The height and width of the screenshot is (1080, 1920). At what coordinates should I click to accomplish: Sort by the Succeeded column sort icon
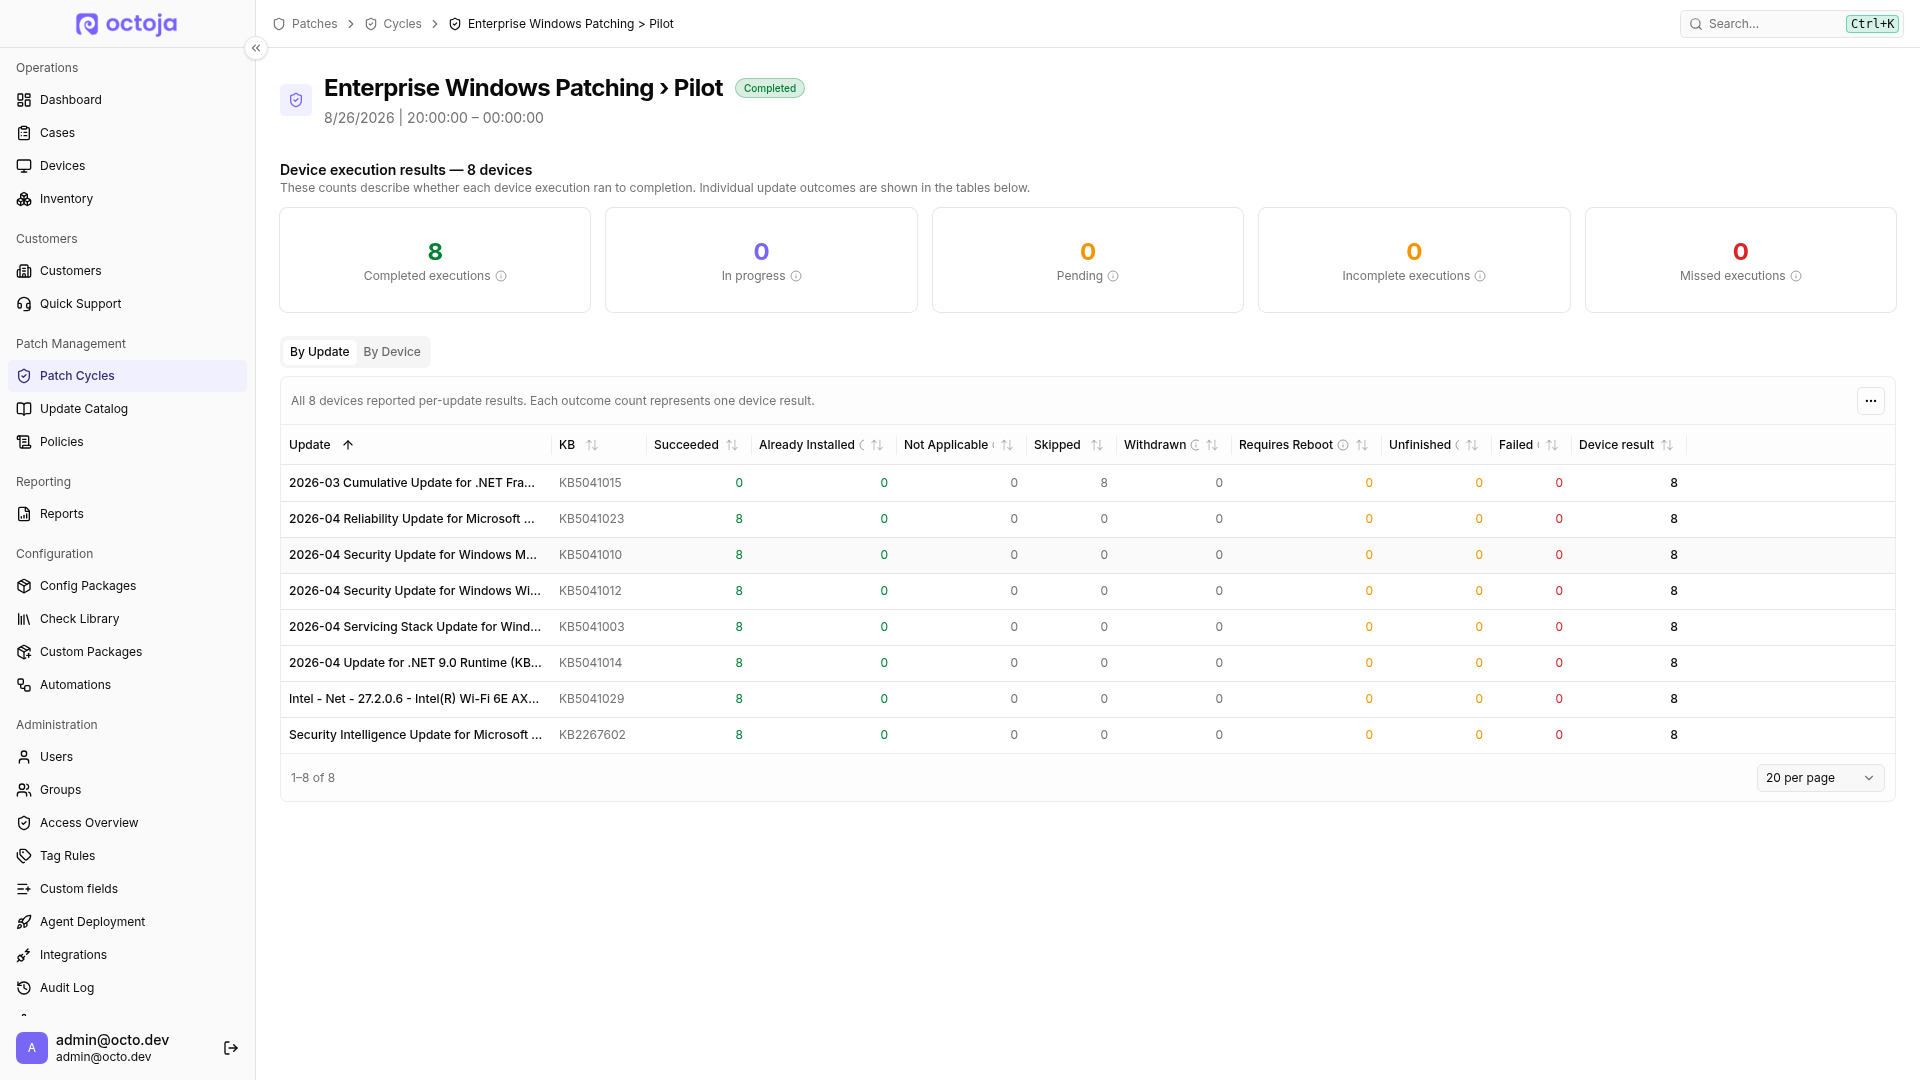[x=732, y=445]
